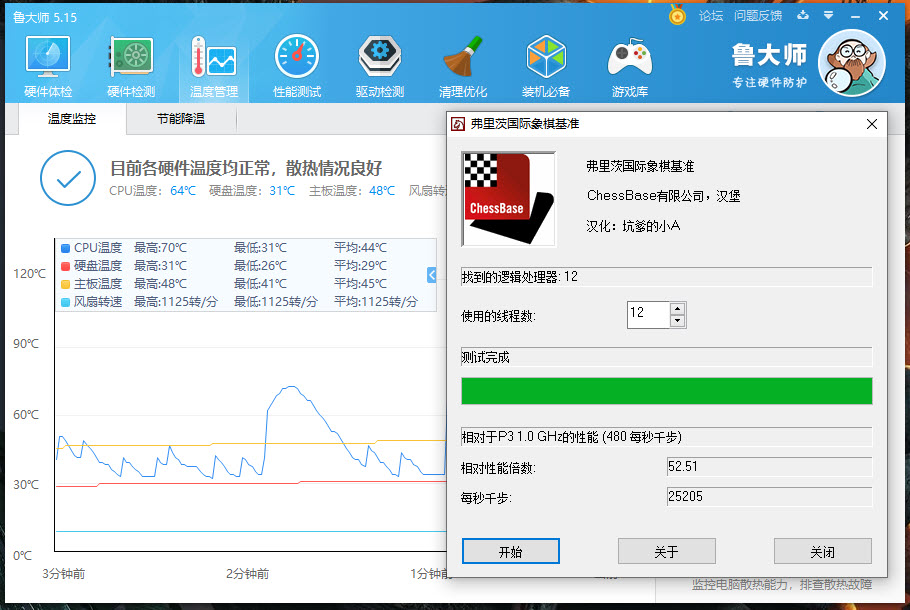This screenshot has height=610, width=910.
Task: Switch to the 节能降温 tab
Action: tap(180, 117)
